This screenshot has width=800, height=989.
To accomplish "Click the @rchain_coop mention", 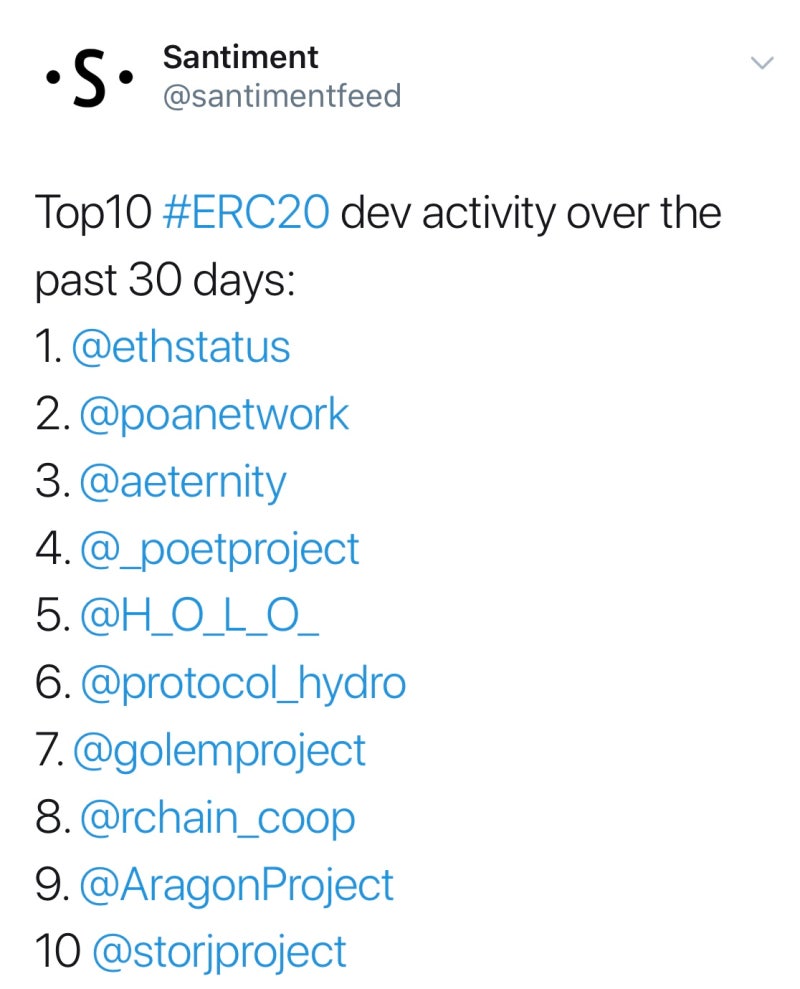I will point(216,818).
